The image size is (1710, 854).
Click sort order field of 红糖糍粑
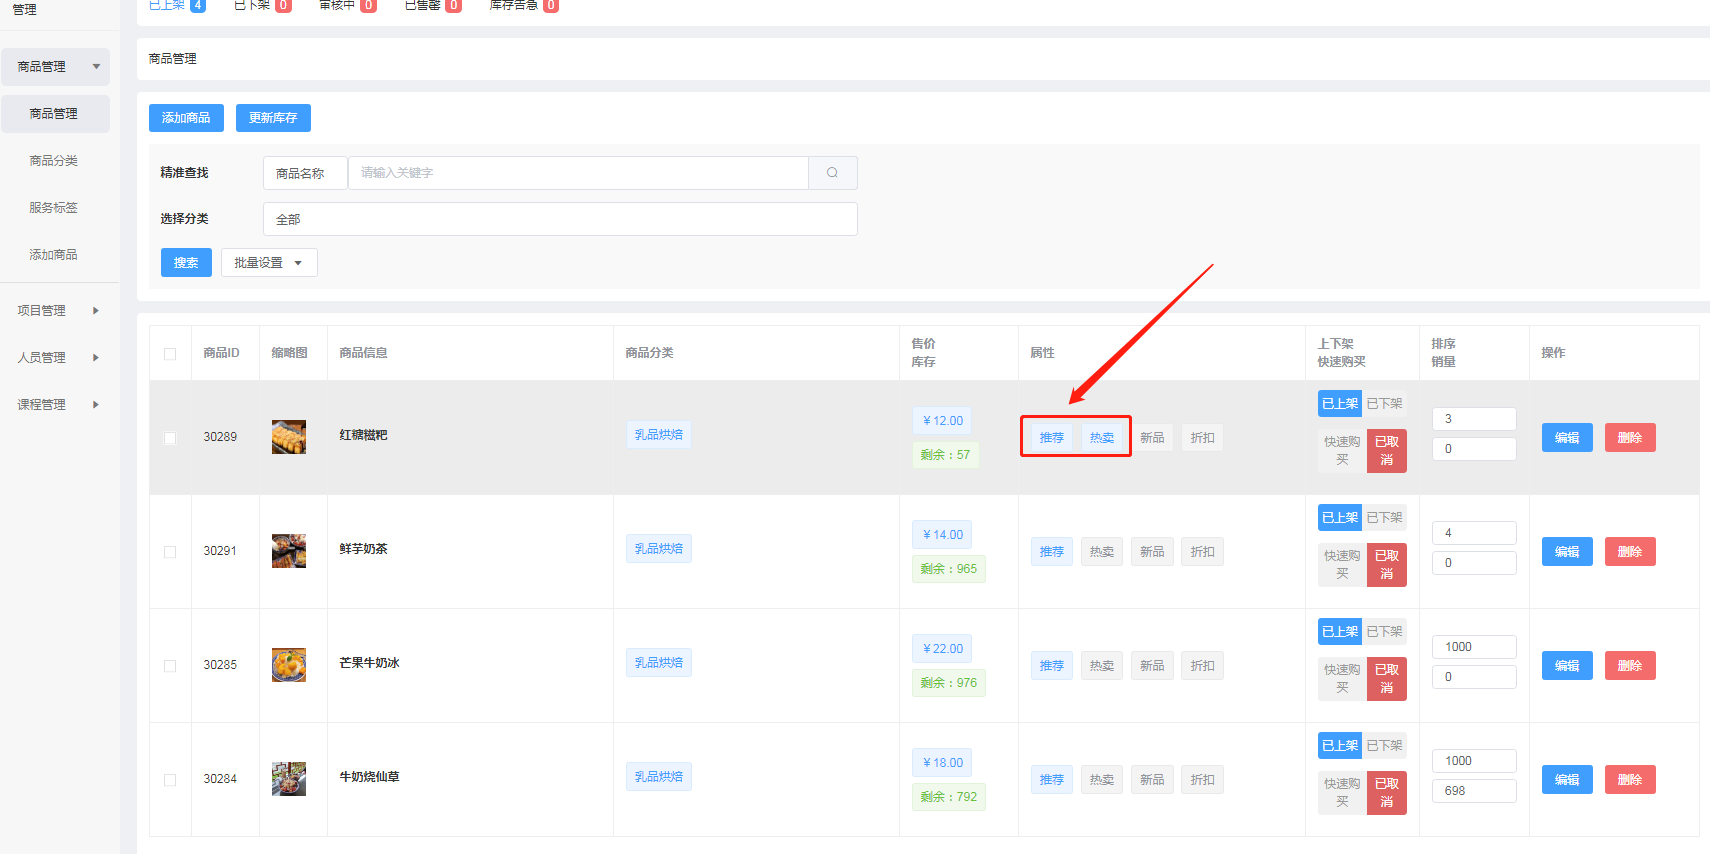point(1474,419)
